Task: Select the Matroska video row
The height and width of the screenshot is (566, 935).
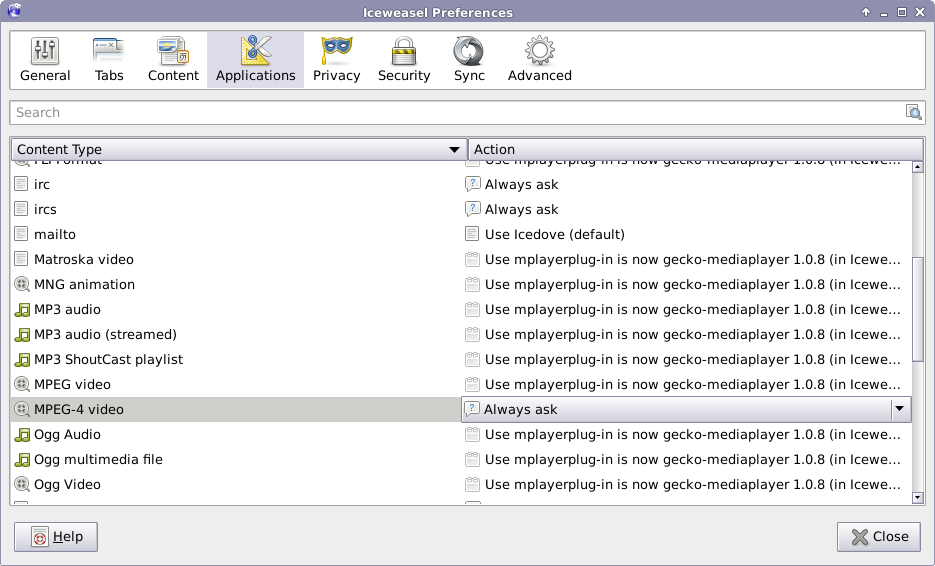Action: click(461, 259)
